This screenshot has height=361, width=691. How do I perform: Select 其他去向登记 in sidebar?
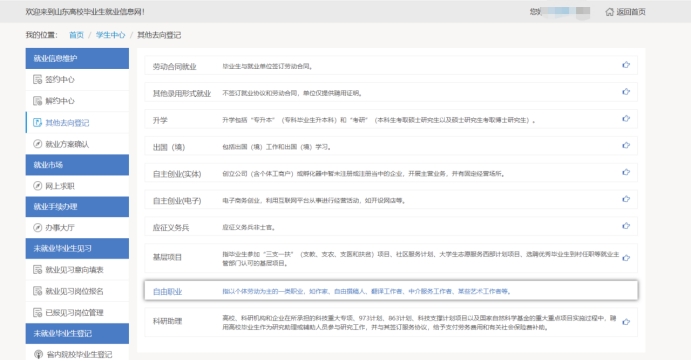67,123
